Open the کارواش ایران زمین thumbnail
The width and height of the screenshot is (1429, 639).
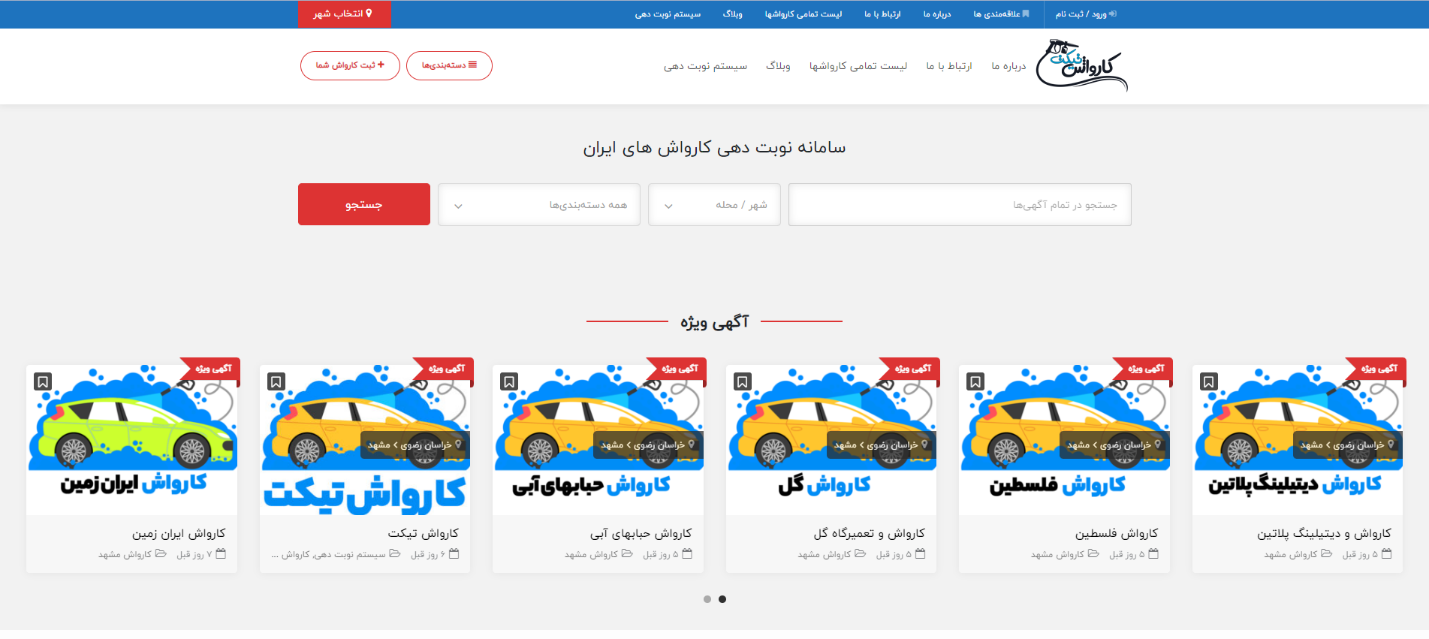pos(132,440)
